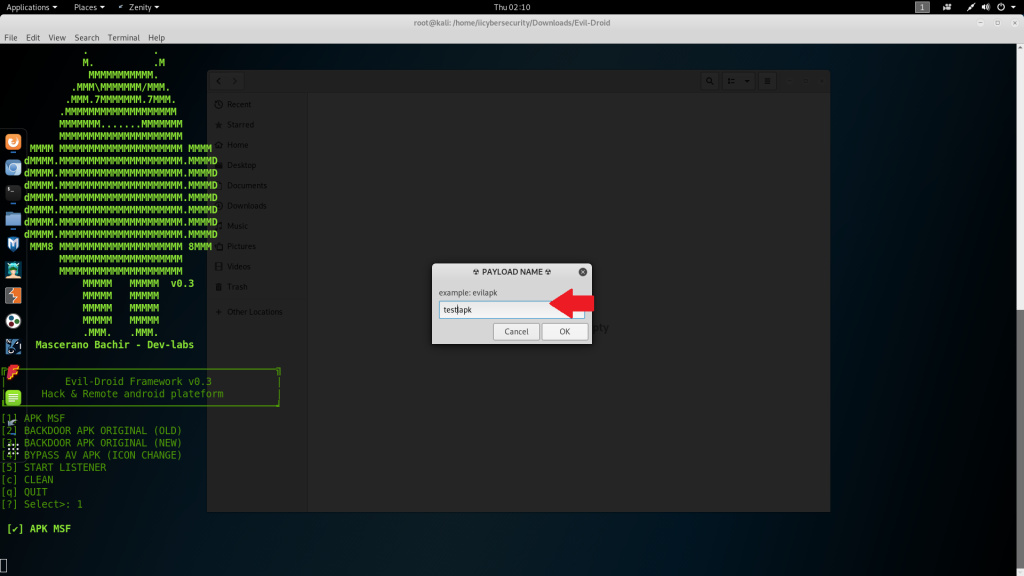Close the Payload Name dialog with X
The height and width of the screenshot is (576, 1024).
(x=581, y=271)
